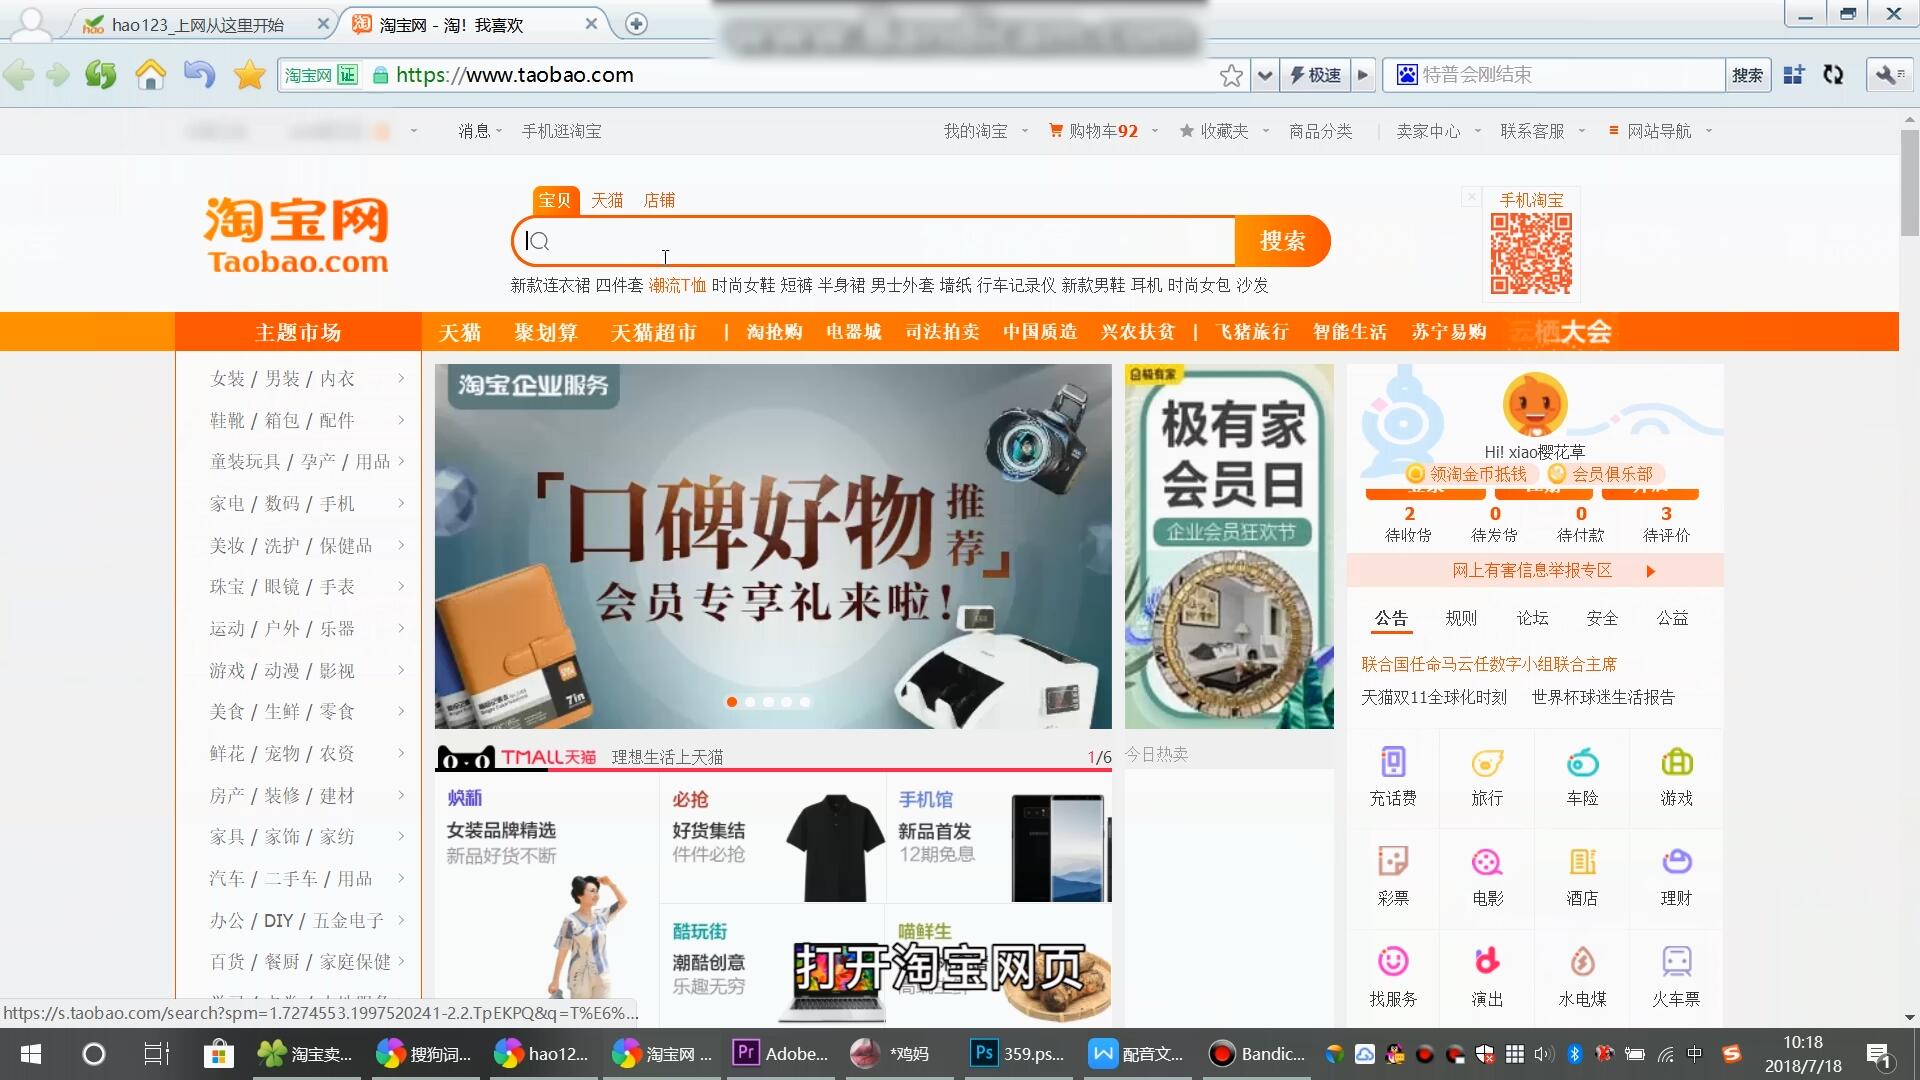
Task: Click the browser back arrow button
Action: point(19,75)
